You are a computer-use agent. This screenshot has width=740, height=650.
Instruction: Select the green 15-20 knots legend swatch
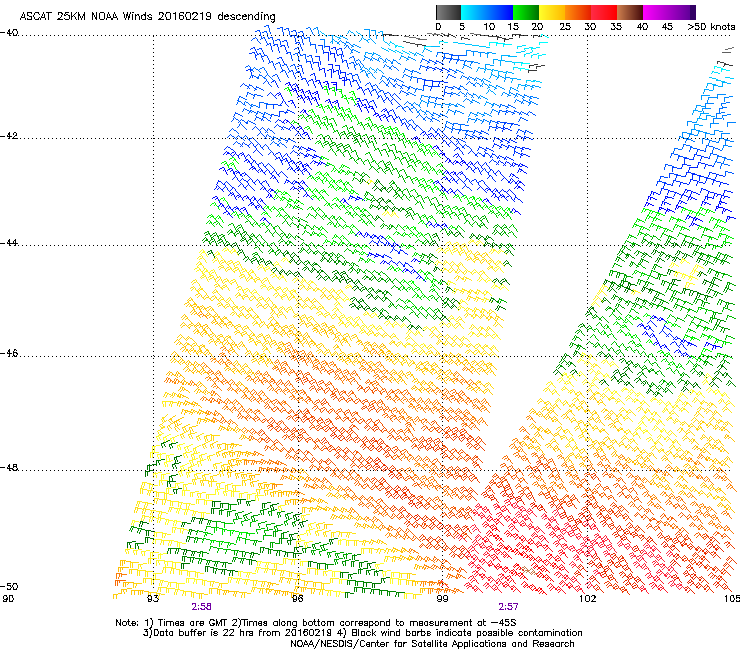[526, 12]
